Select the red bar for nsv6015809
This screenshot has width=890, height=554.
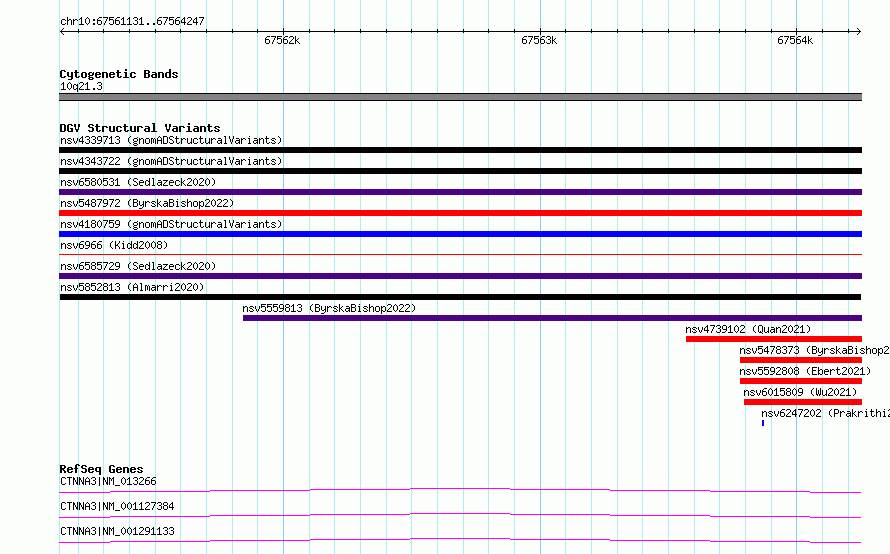click(x=803, y=402)
